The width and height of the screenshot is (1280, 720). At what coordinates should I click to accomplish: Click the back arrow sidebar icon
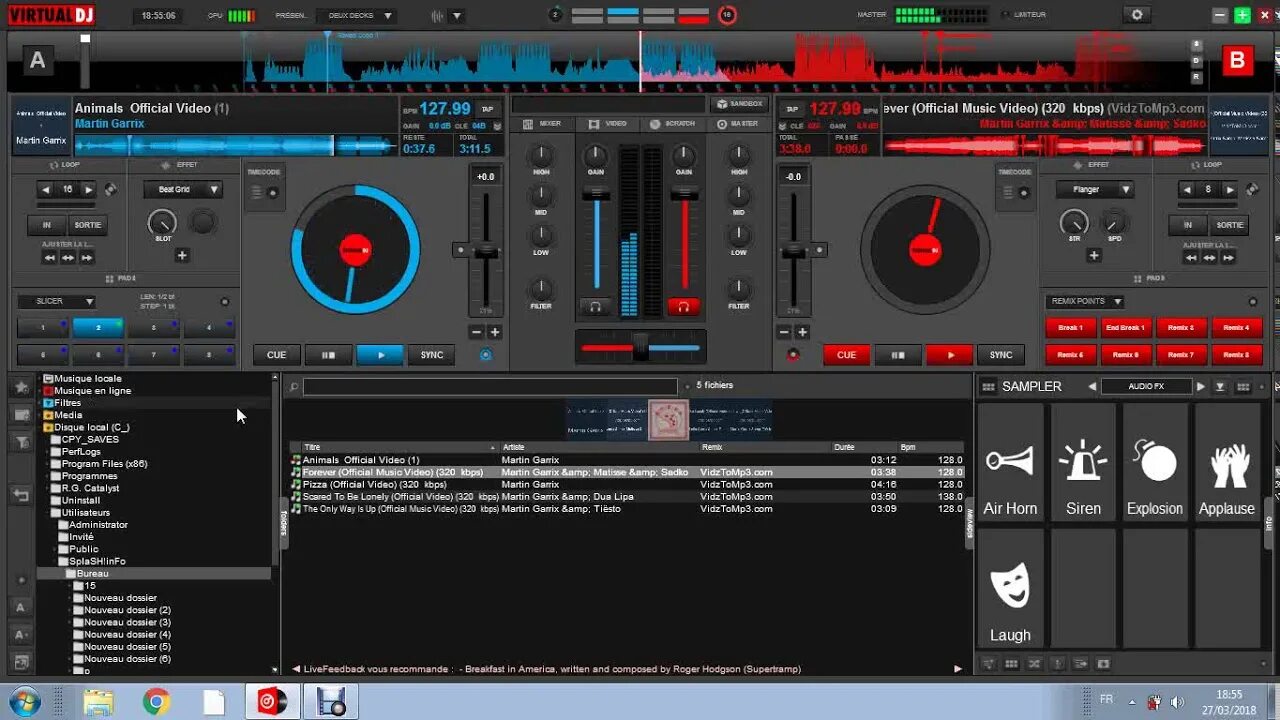point(21,495)
